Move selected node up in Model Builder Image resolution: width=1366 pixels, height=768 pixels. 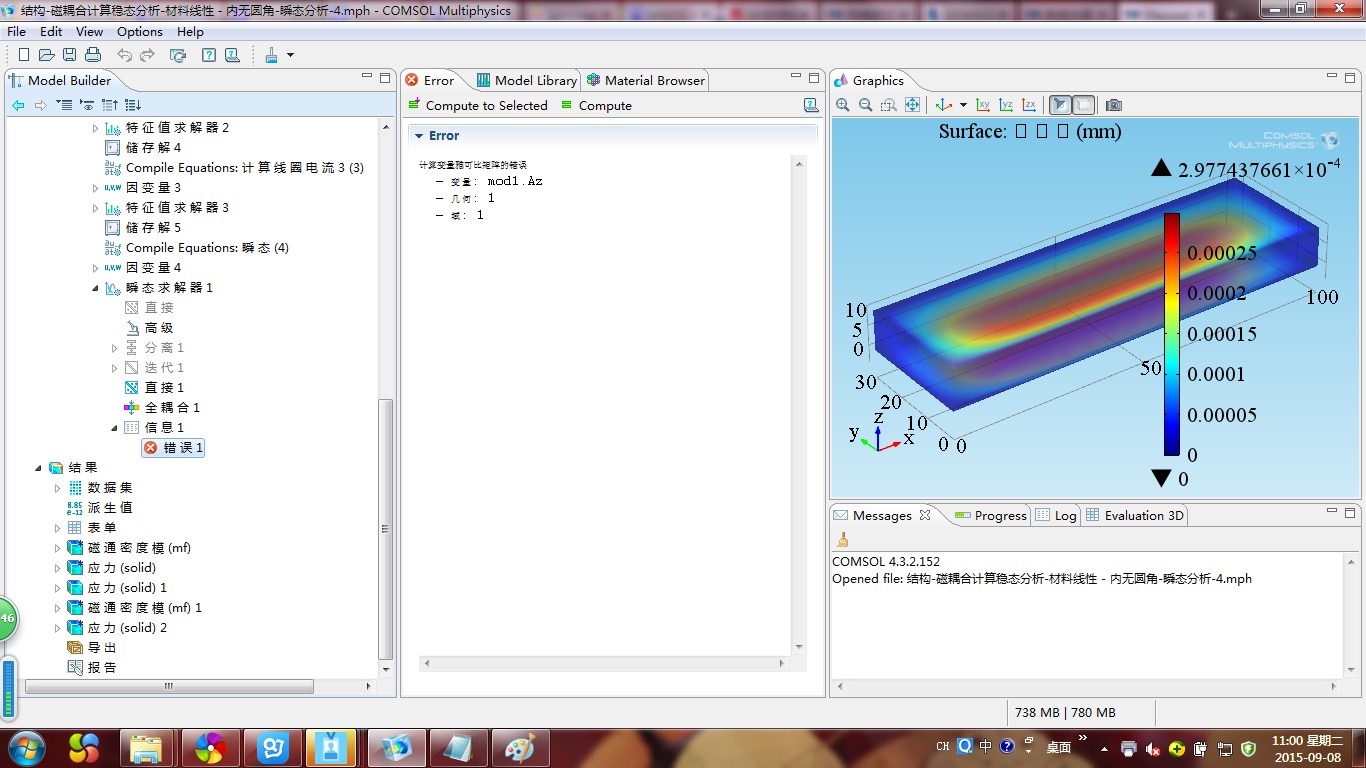pyautogui.click(x=110, y=105)
